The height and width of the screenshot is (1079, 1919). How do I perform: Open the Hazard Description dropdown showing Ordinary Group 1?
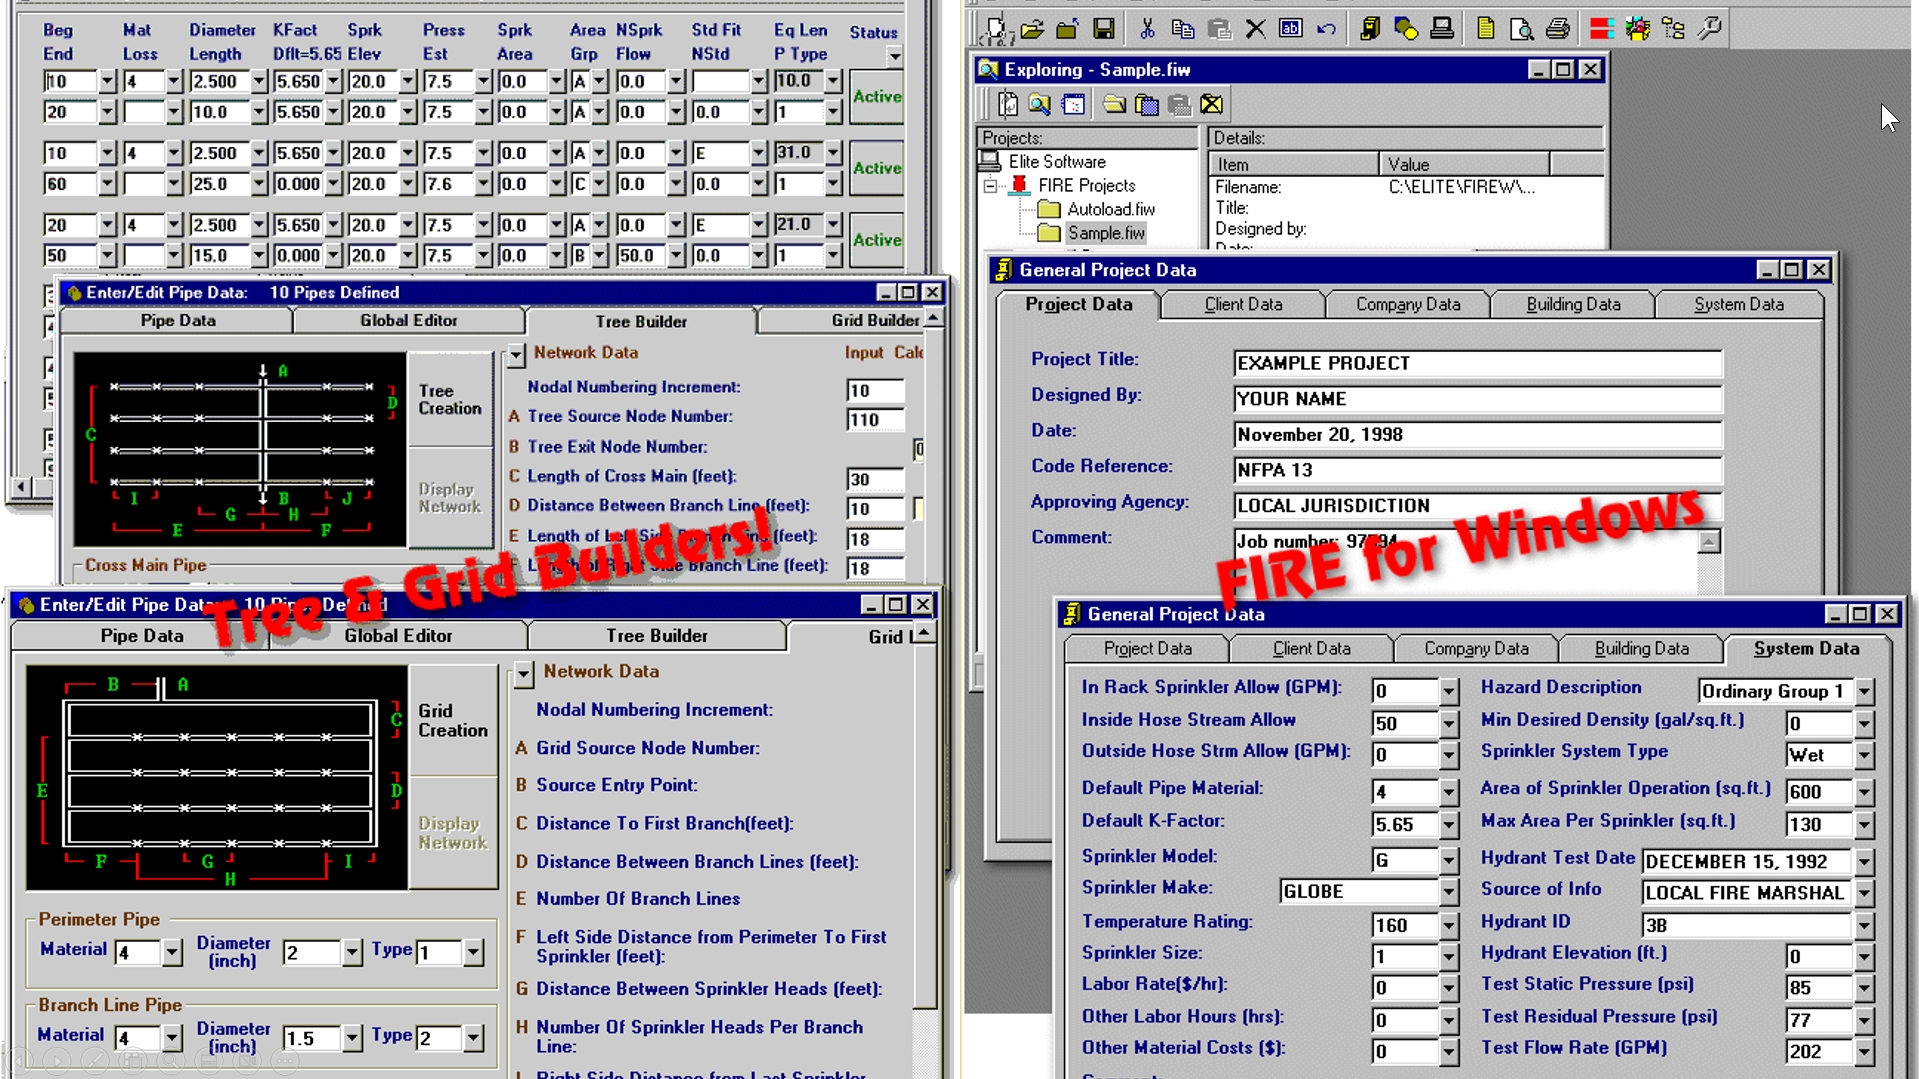[x=1866, y=691]
